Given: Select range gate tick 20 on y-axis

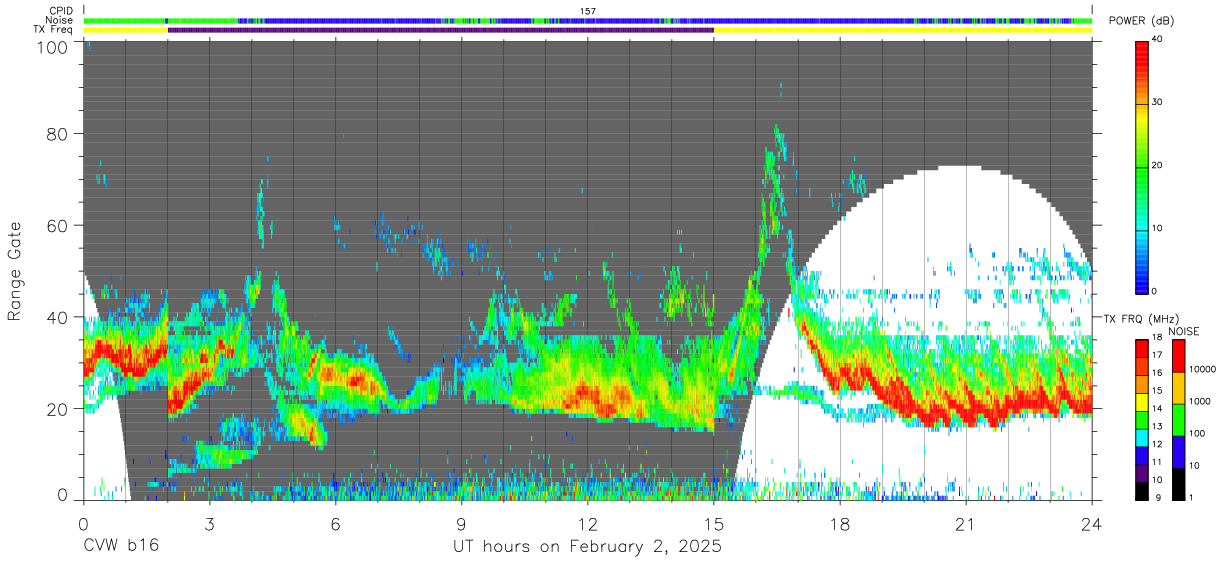Looking at the screenshot, I should point(57,409).
